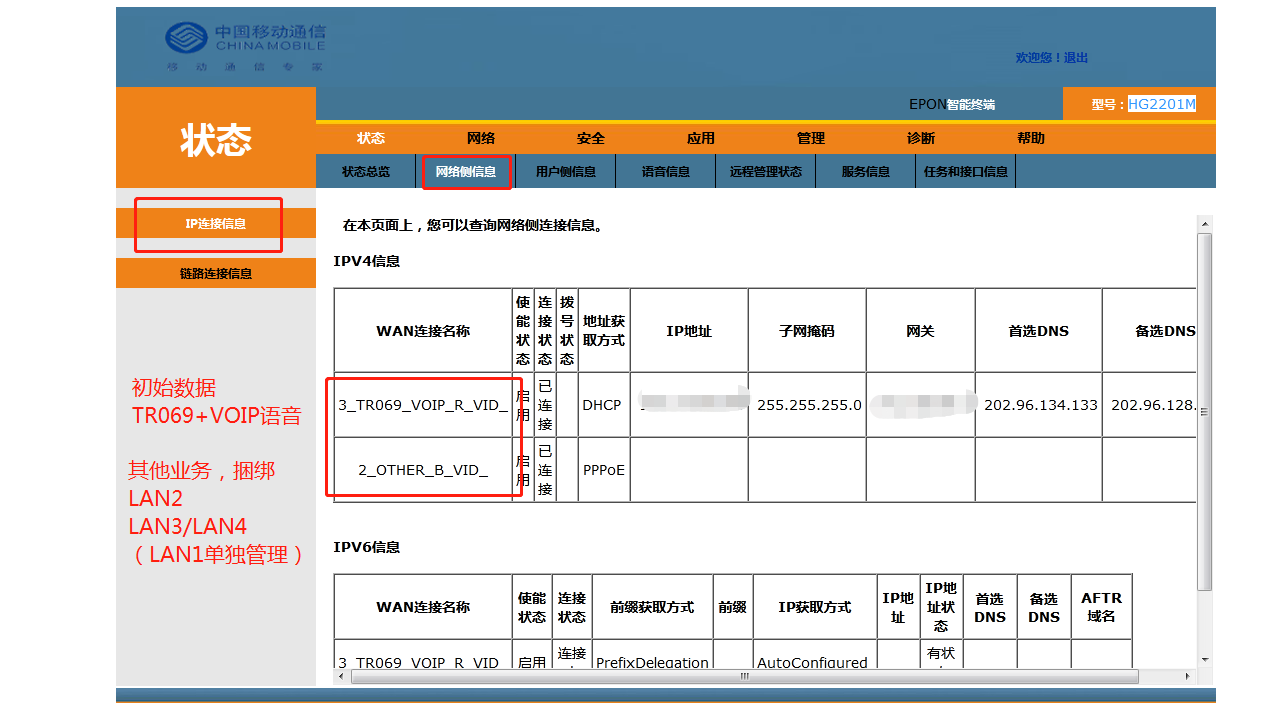Open the 状态 main menu
Viewport: 1263px width, 722px height.
coord(371,138)
